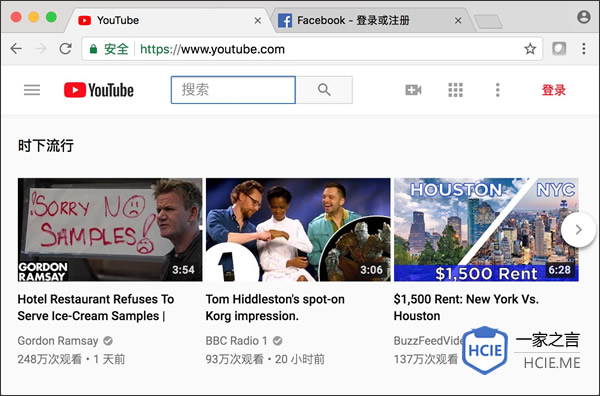The width and height of the screenshot is (600, 396).
Task: Close the YouTube tab
Action: pos(258,21)
